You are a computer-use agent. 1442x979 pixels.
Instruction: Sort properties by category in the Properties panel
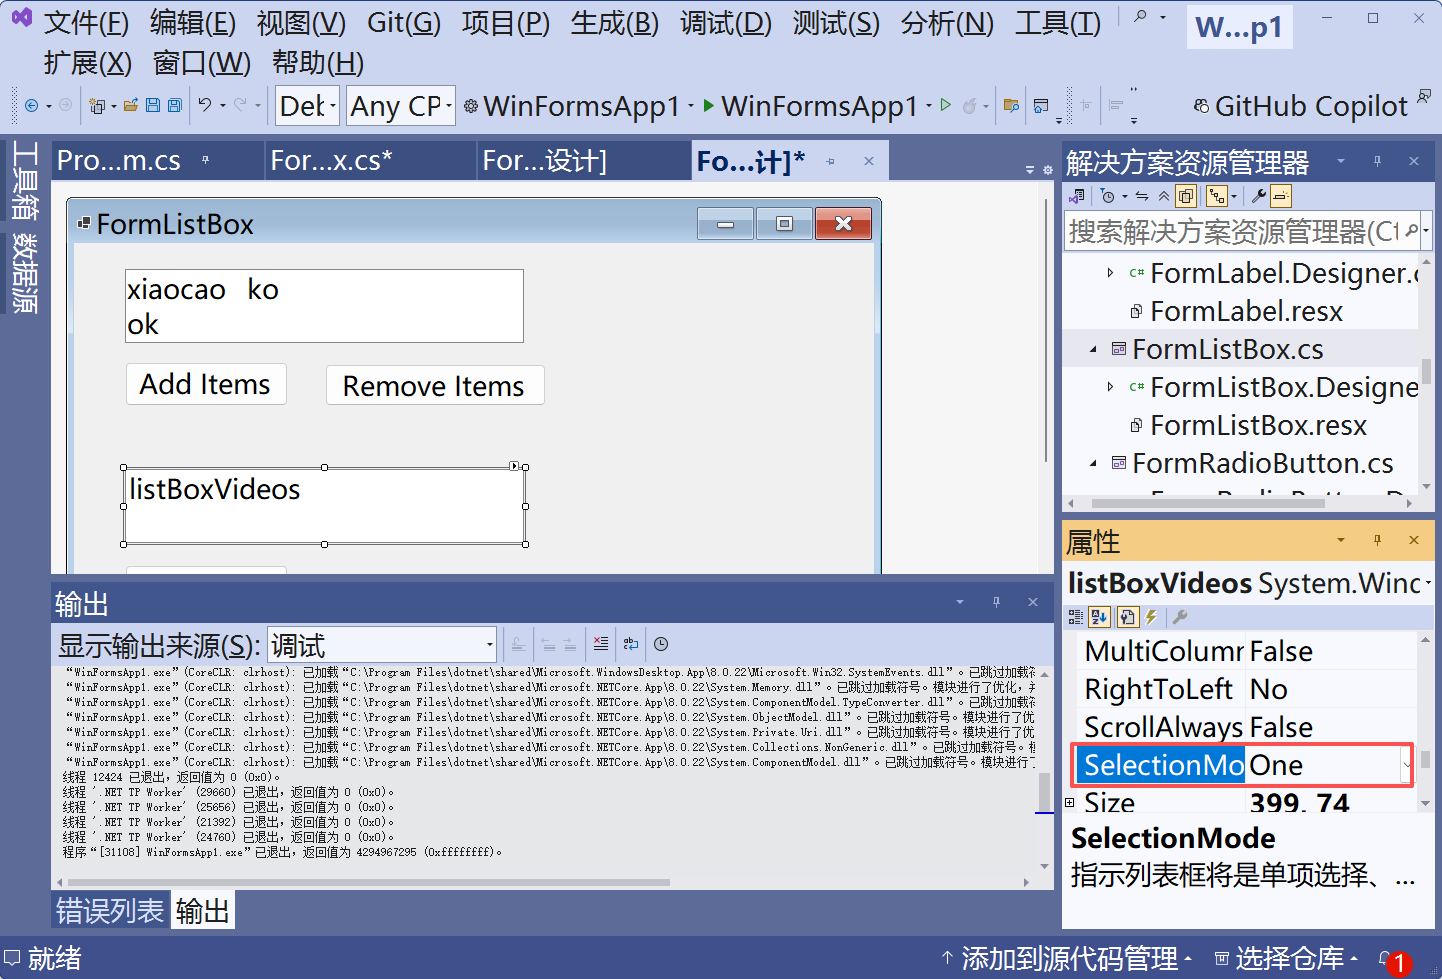coord(1076,617)
